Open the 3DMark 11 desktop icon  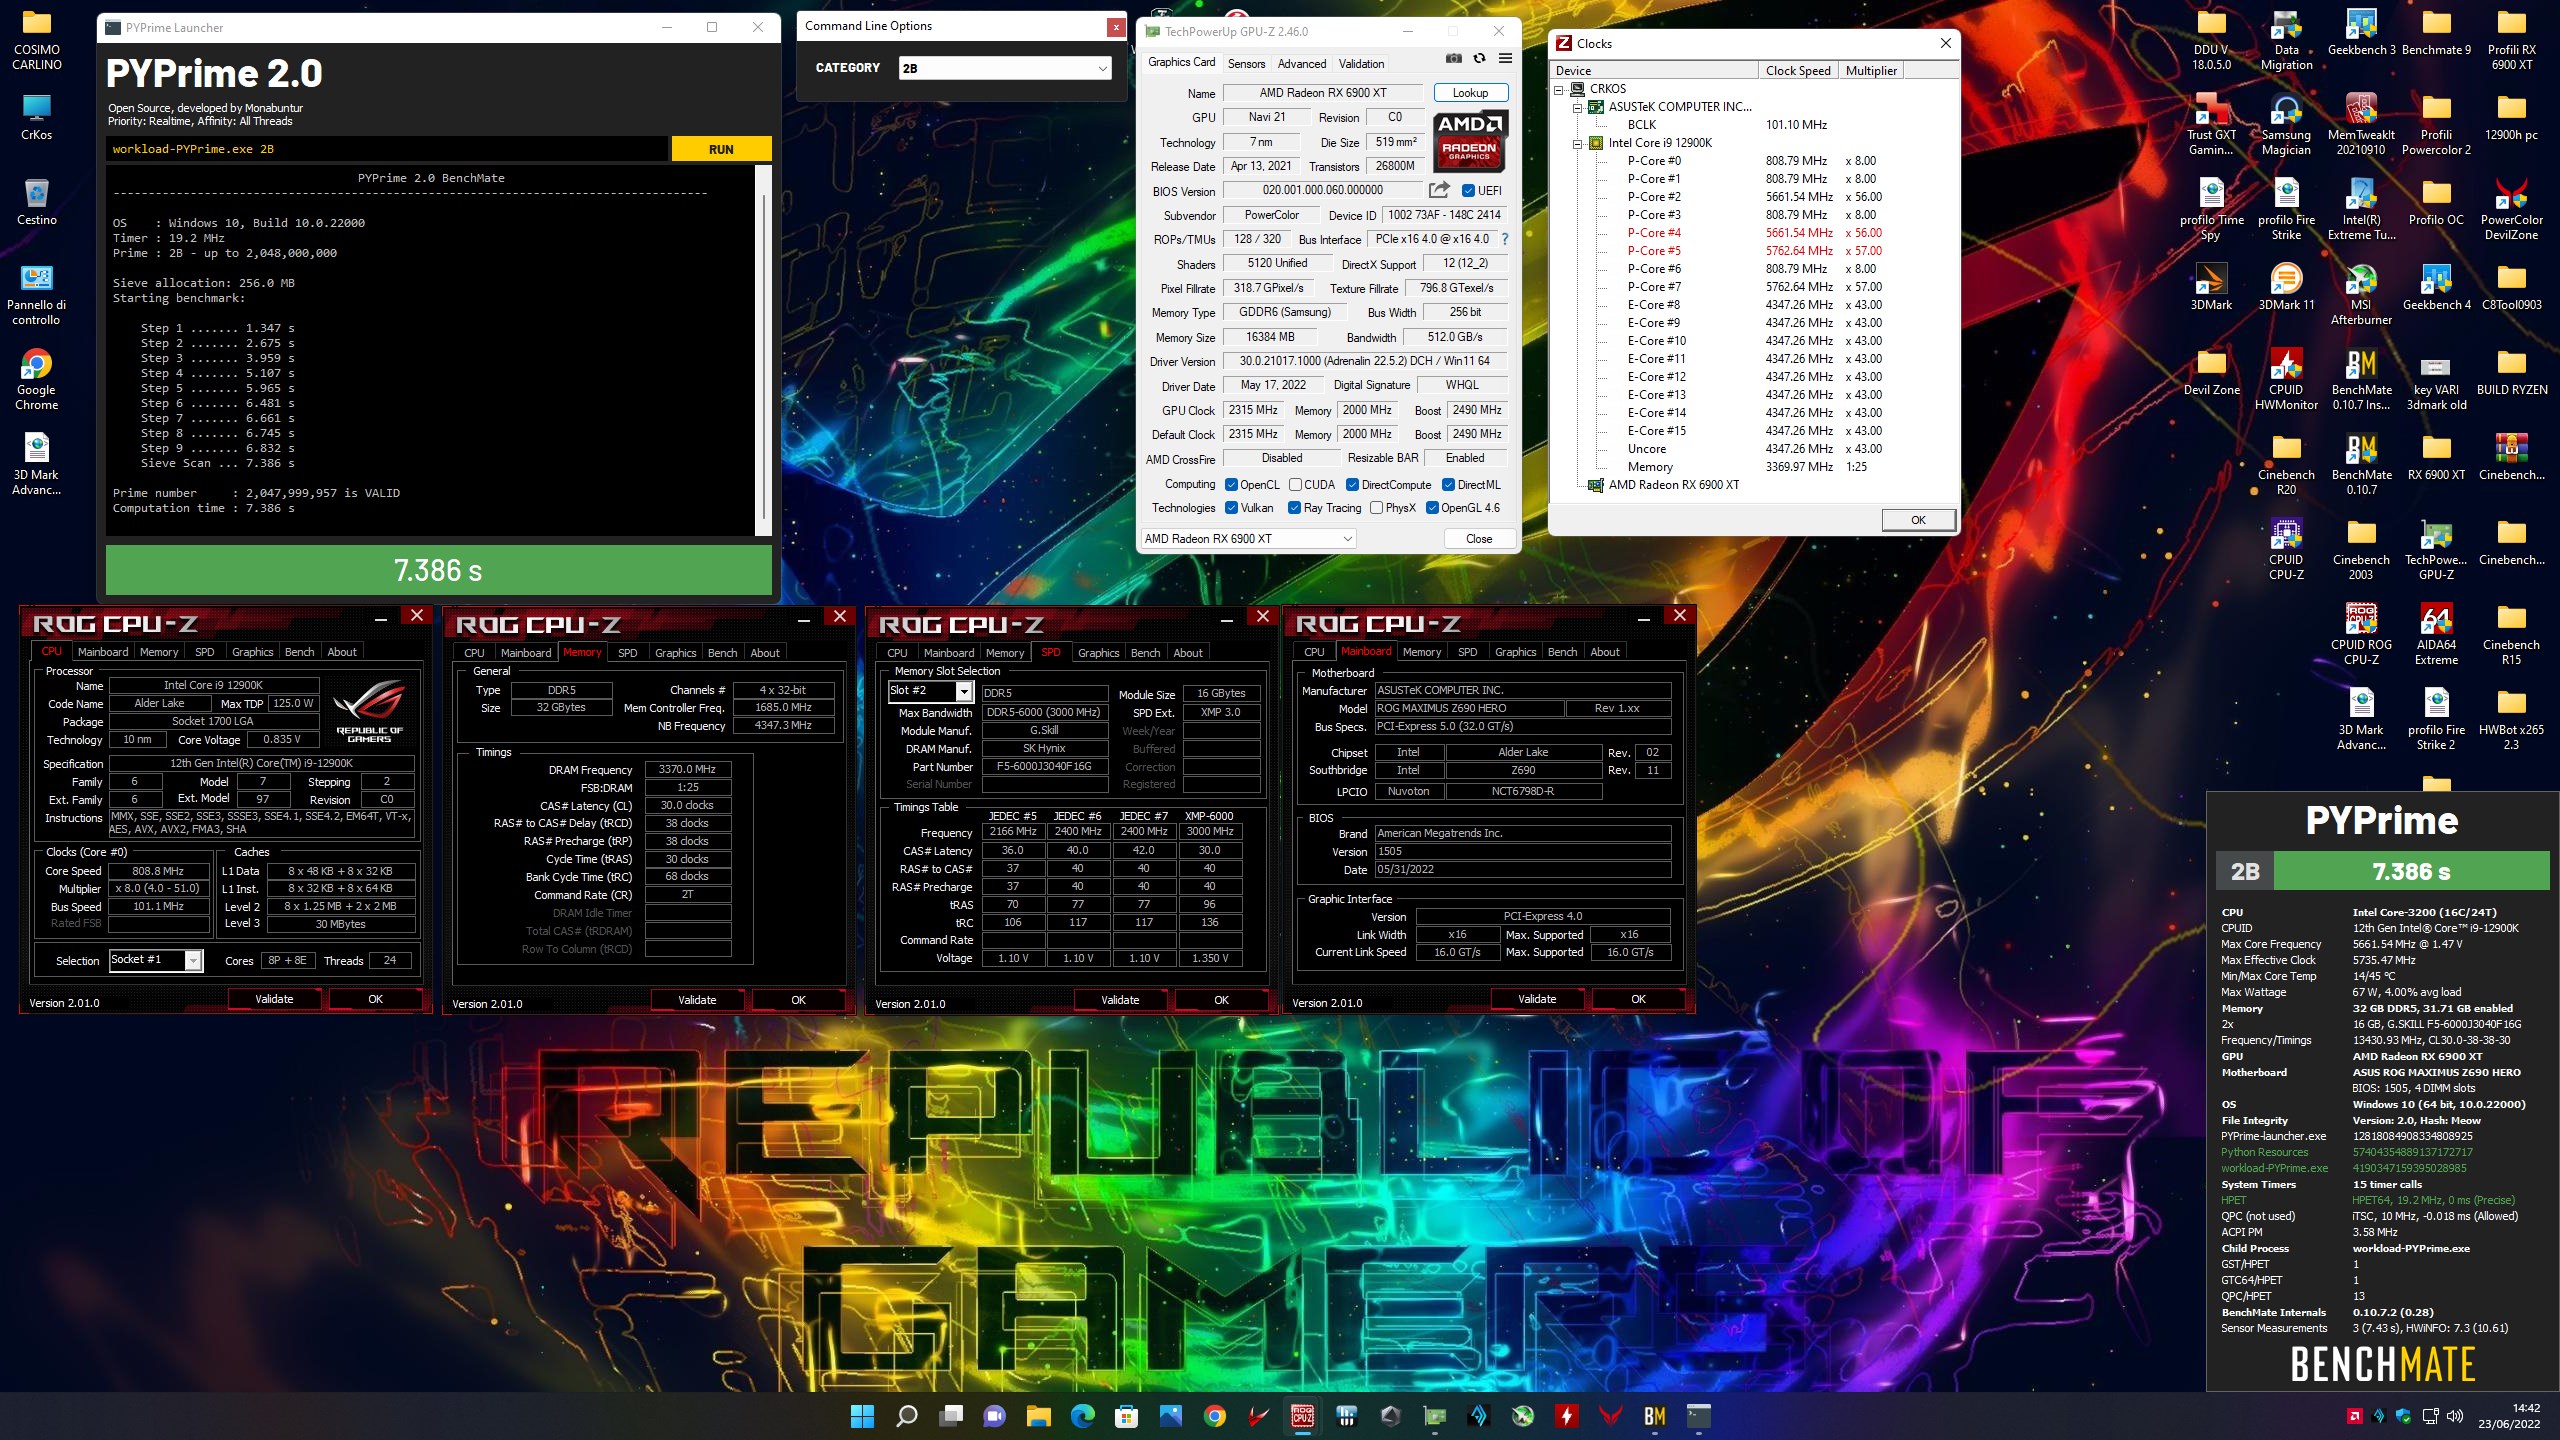(2286, 287)
